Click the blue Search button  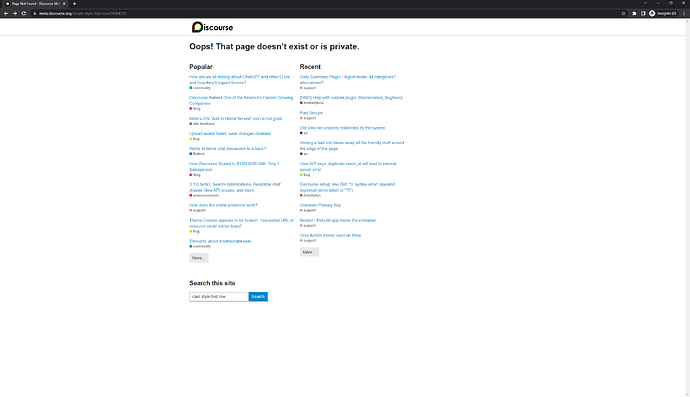pyautogui.click(x=258, y=297)
